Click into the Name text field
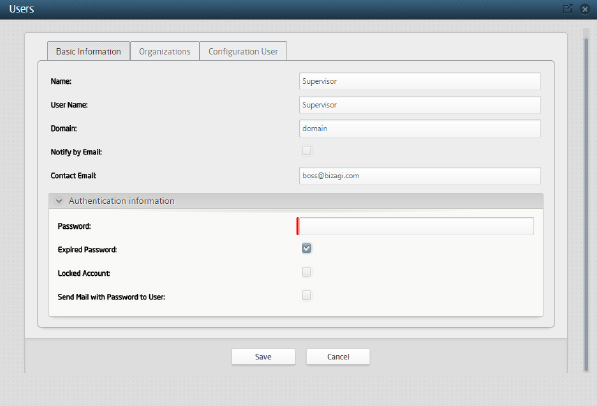Image resolution: width=597 pixels, height=406 pixels. click(420, 81)
